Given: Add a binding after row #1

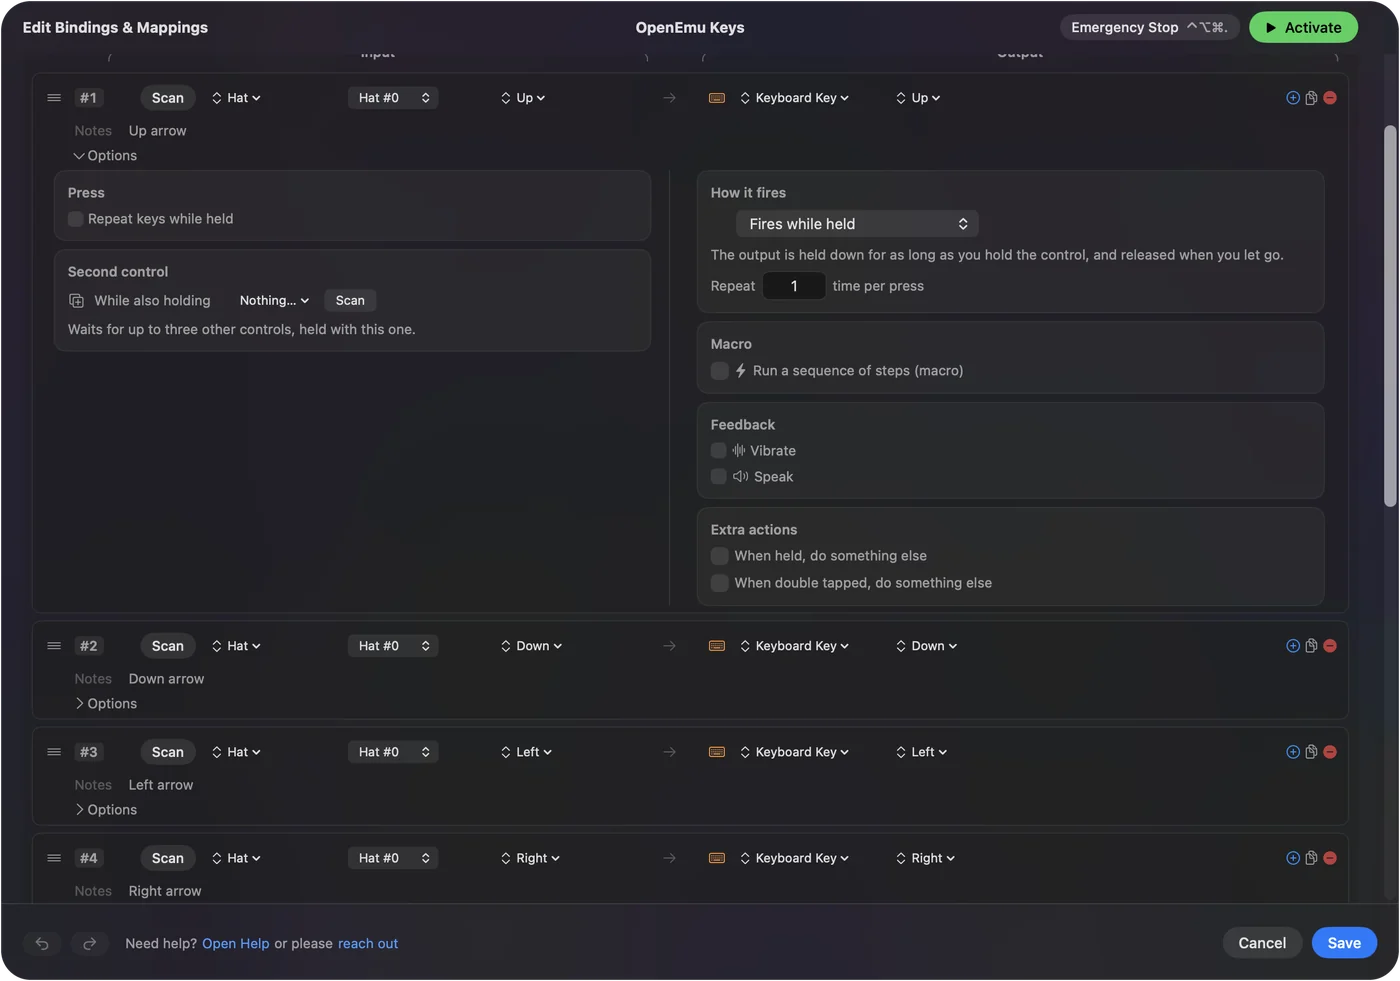Looking at the screenshot, I should coord(1293,98).
